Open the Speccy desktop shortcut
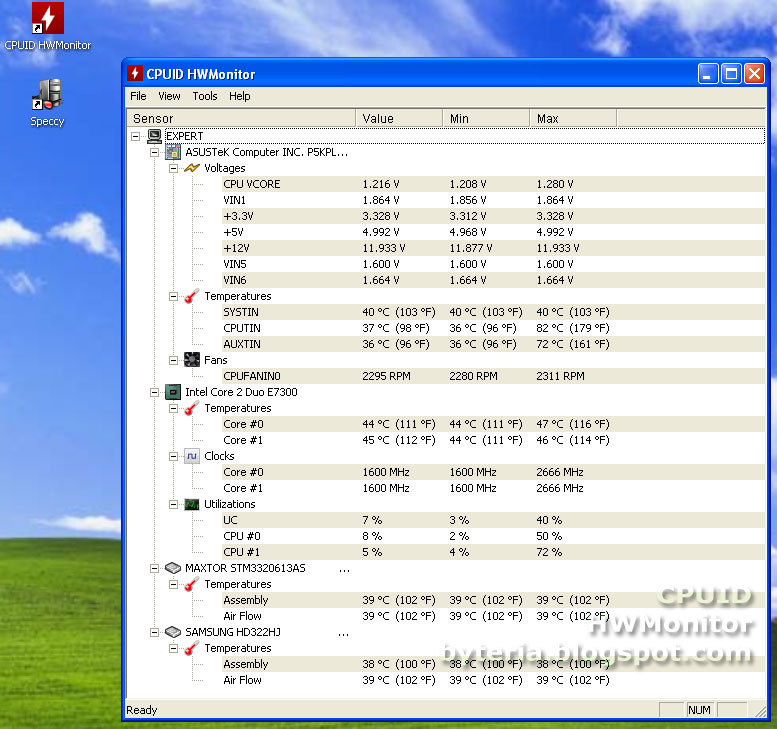 click(47, 103)
